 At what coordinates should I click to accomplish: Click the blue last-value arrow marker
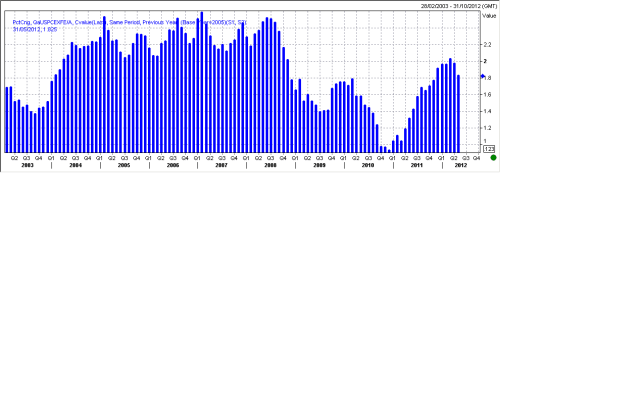483,76
